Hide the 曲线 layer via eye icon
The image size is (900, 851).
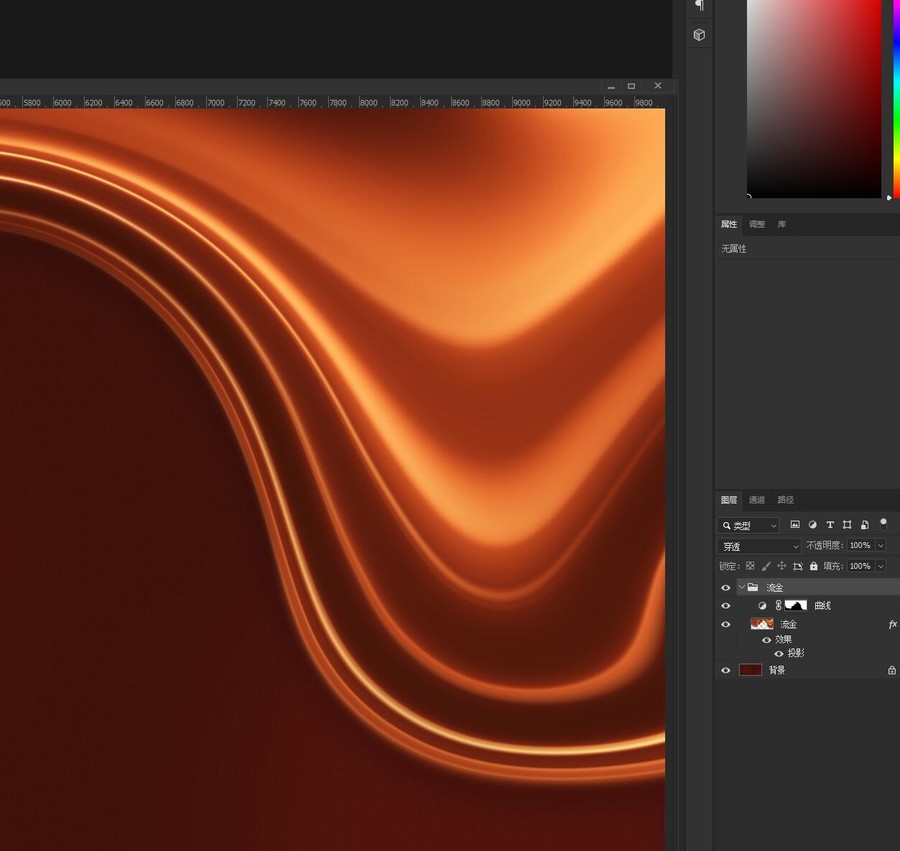[x=726, y=606]
